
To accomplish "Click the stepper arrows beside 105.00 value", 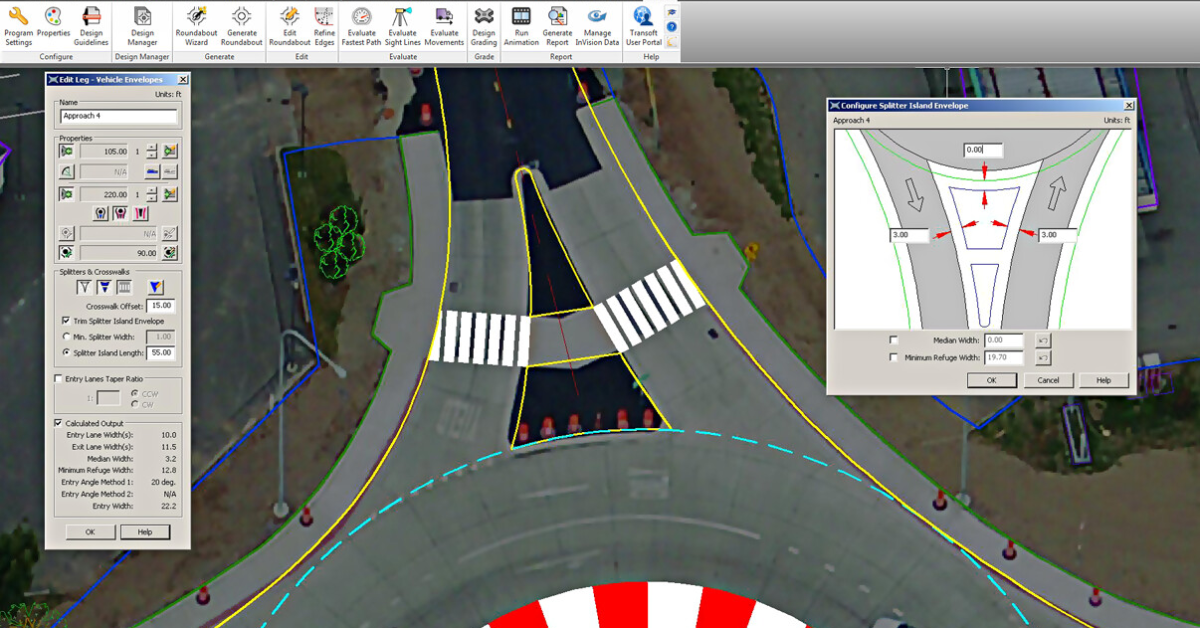I will point(151,151).
